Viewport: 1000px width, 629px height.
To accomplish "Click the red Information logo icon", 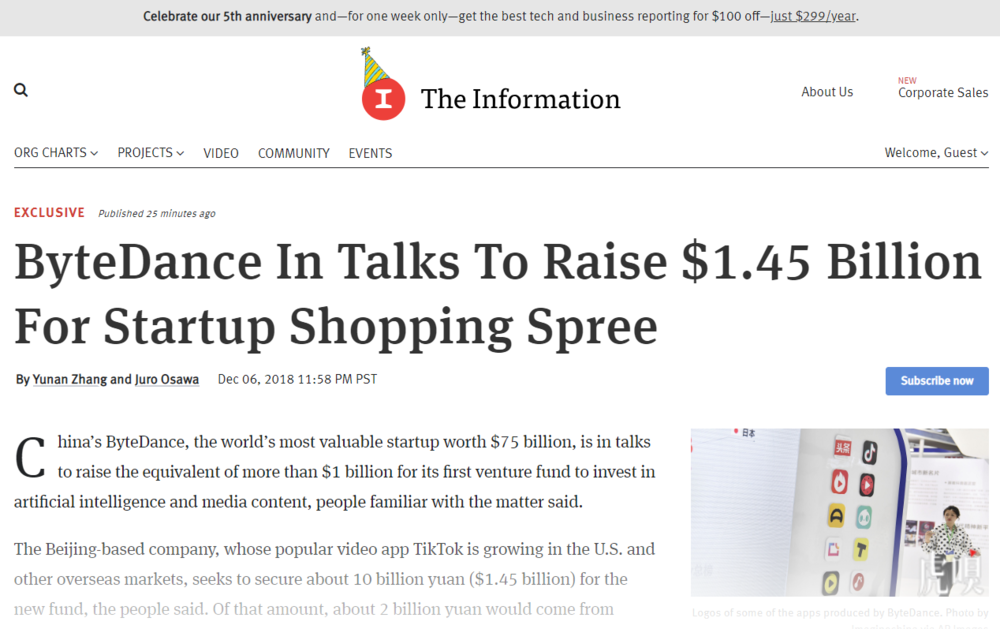I will pos(383,98).
